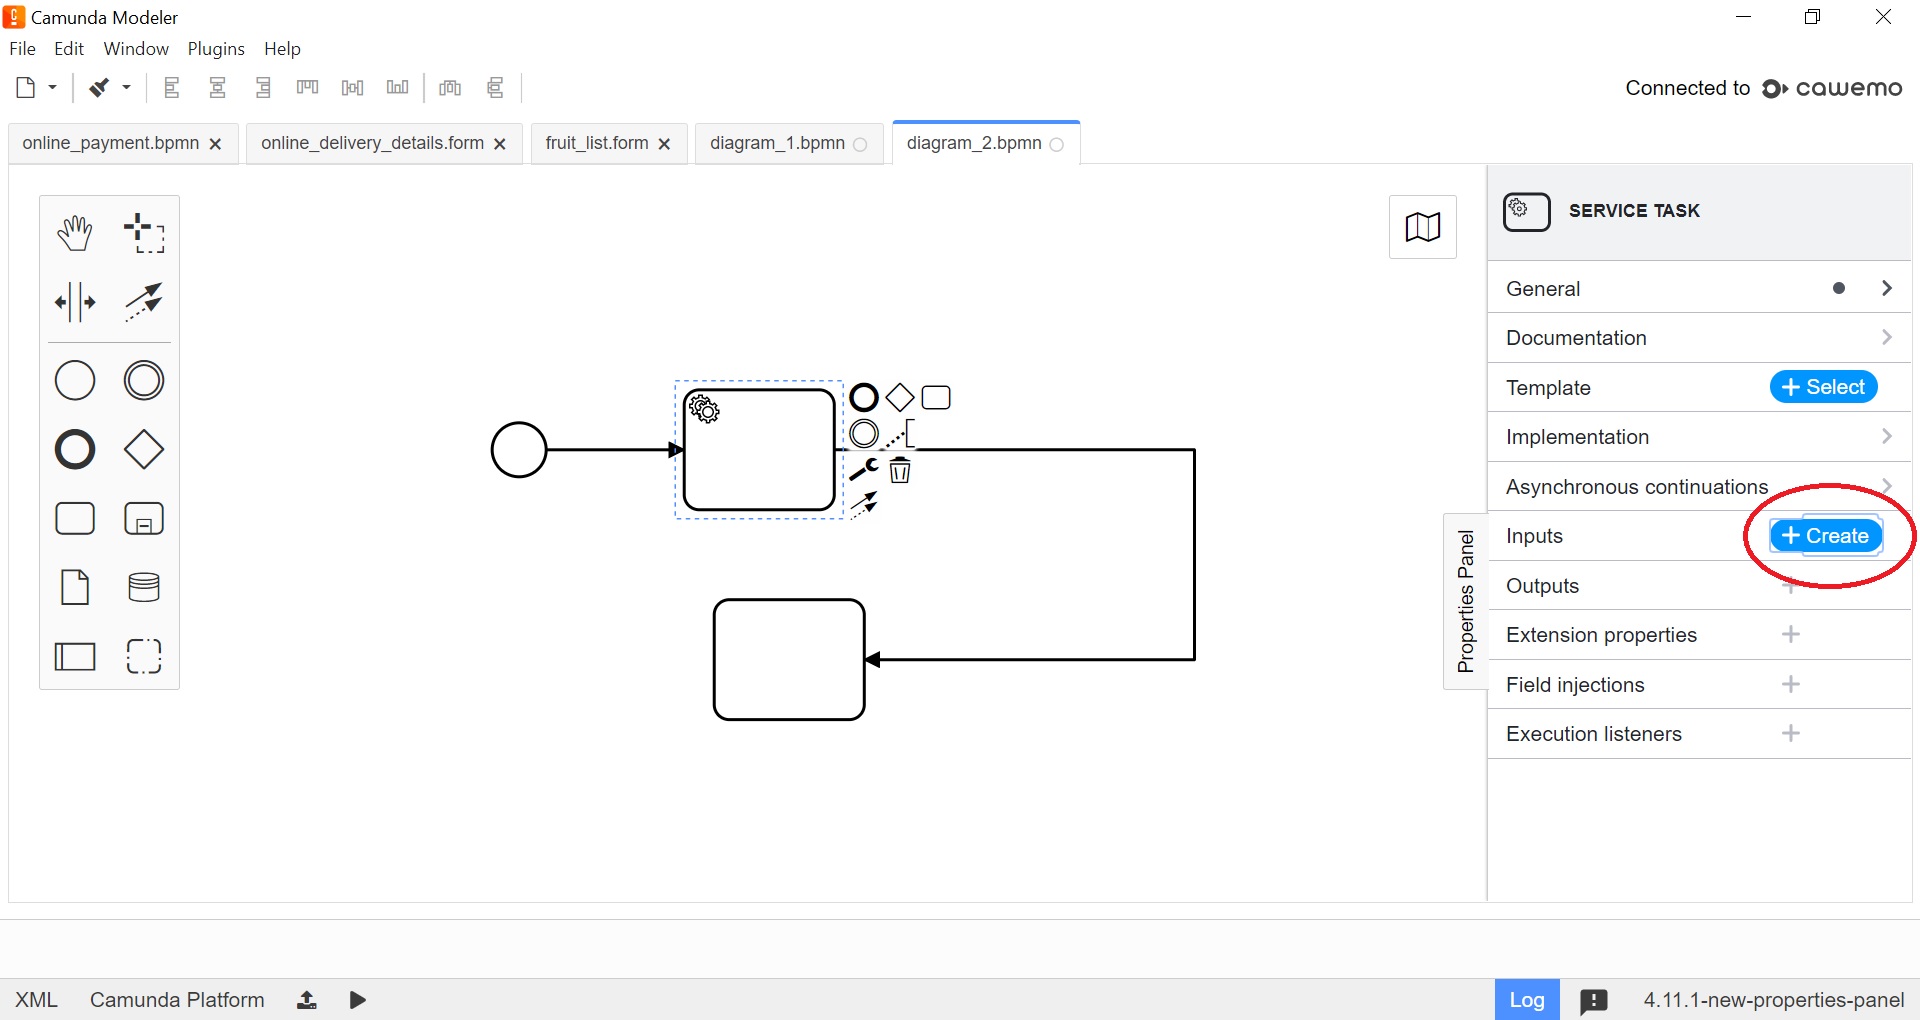Click Select to apply a template
Screen dimensions: 1920x1020
1822,387
